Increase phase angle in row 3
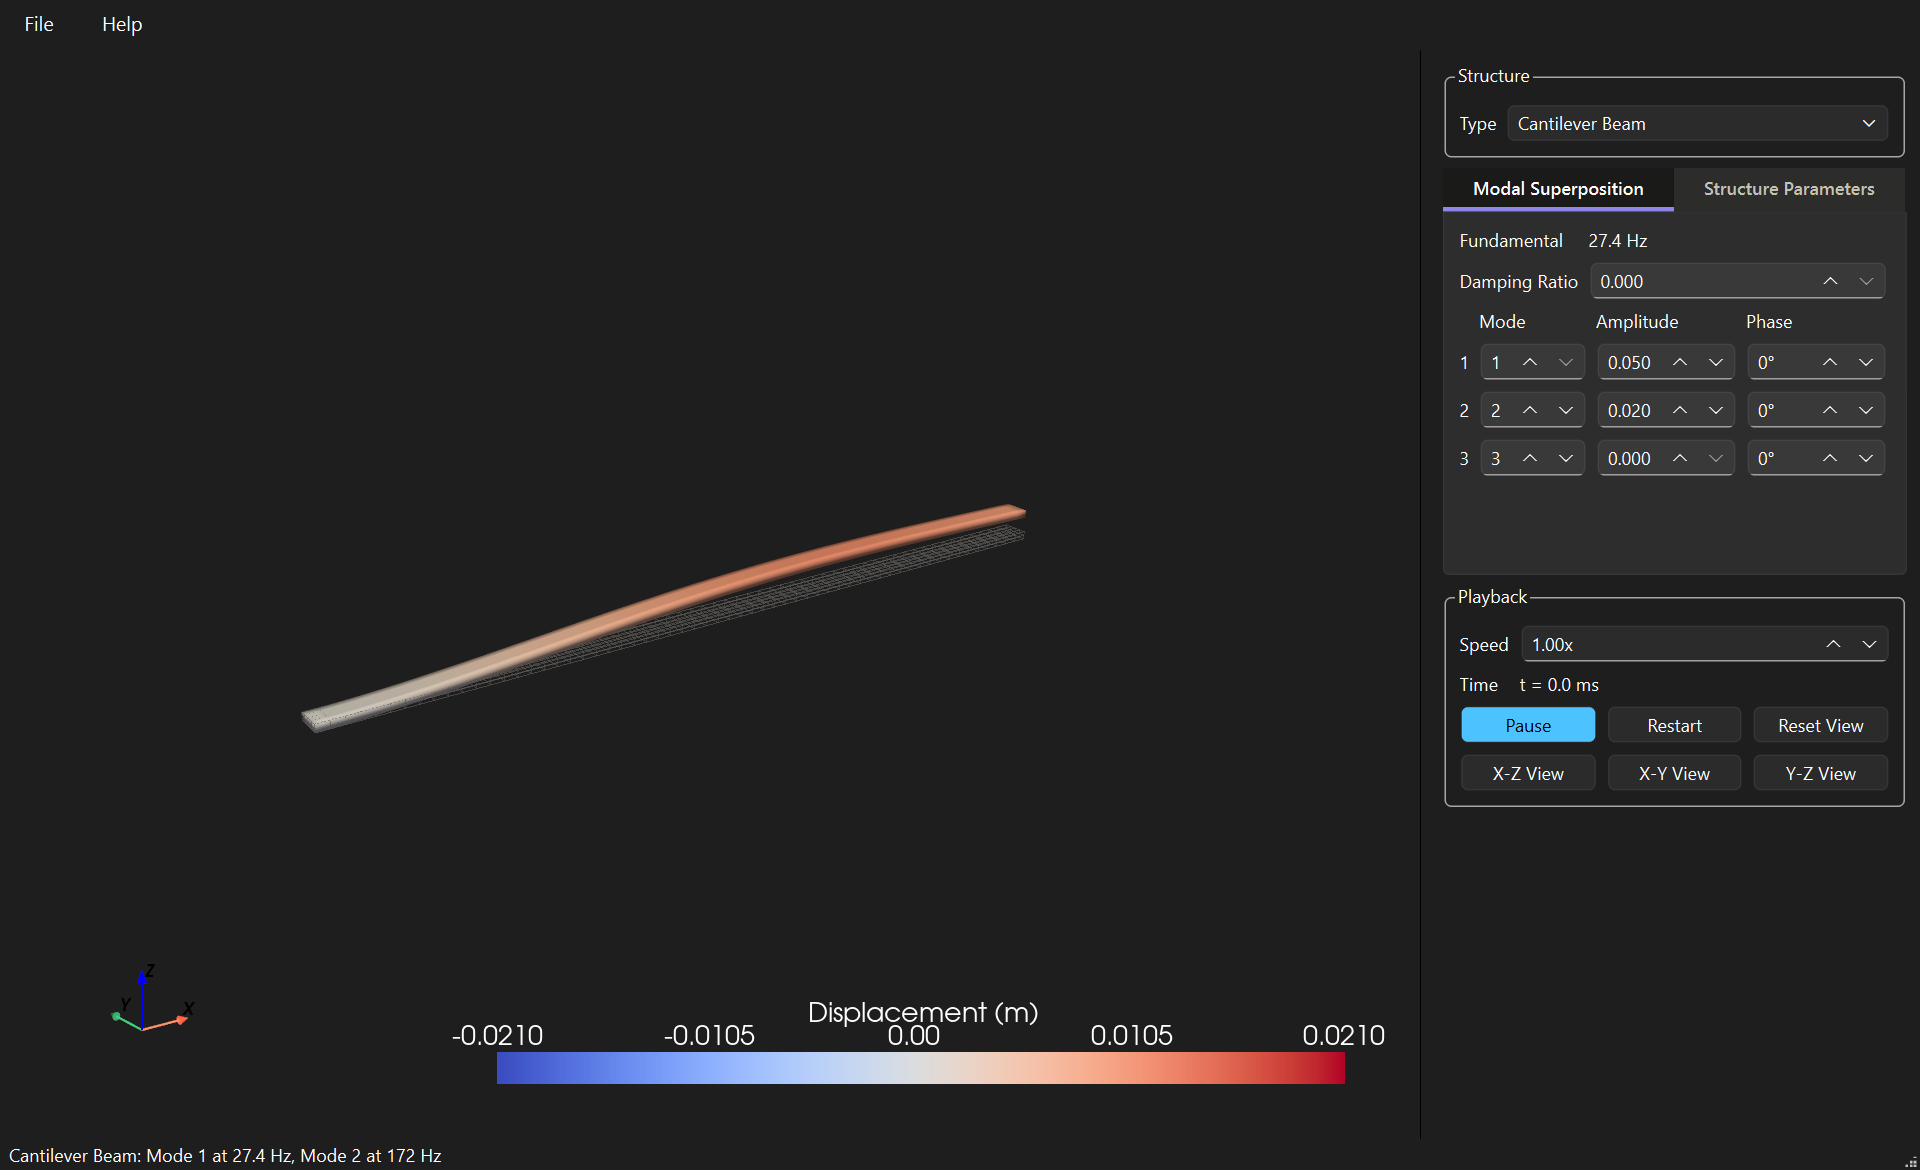This screenshot has height=1170, width=1920. click(1830, 459)
